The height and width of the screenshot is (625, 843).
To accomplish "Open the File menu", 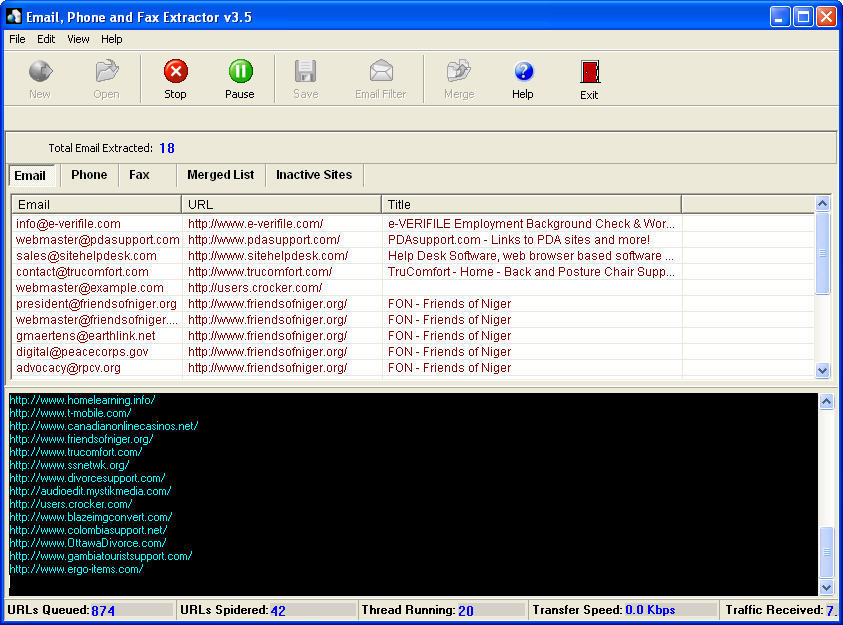I will tap(16, 39).
